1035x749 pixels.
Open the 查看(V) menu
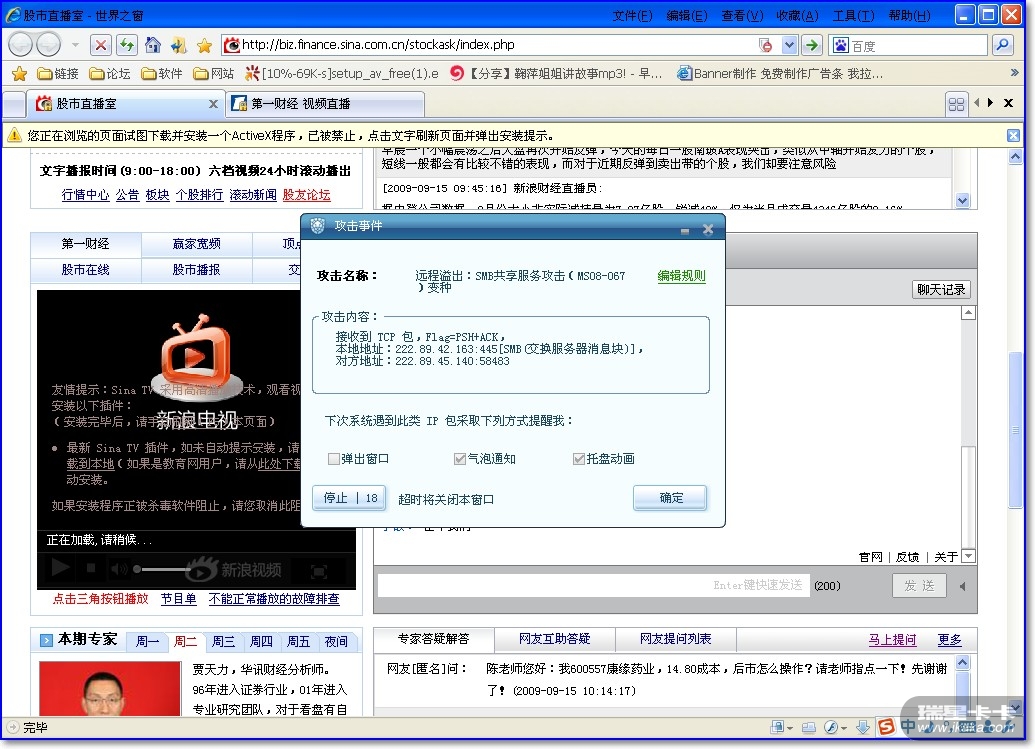click(742, 15)
